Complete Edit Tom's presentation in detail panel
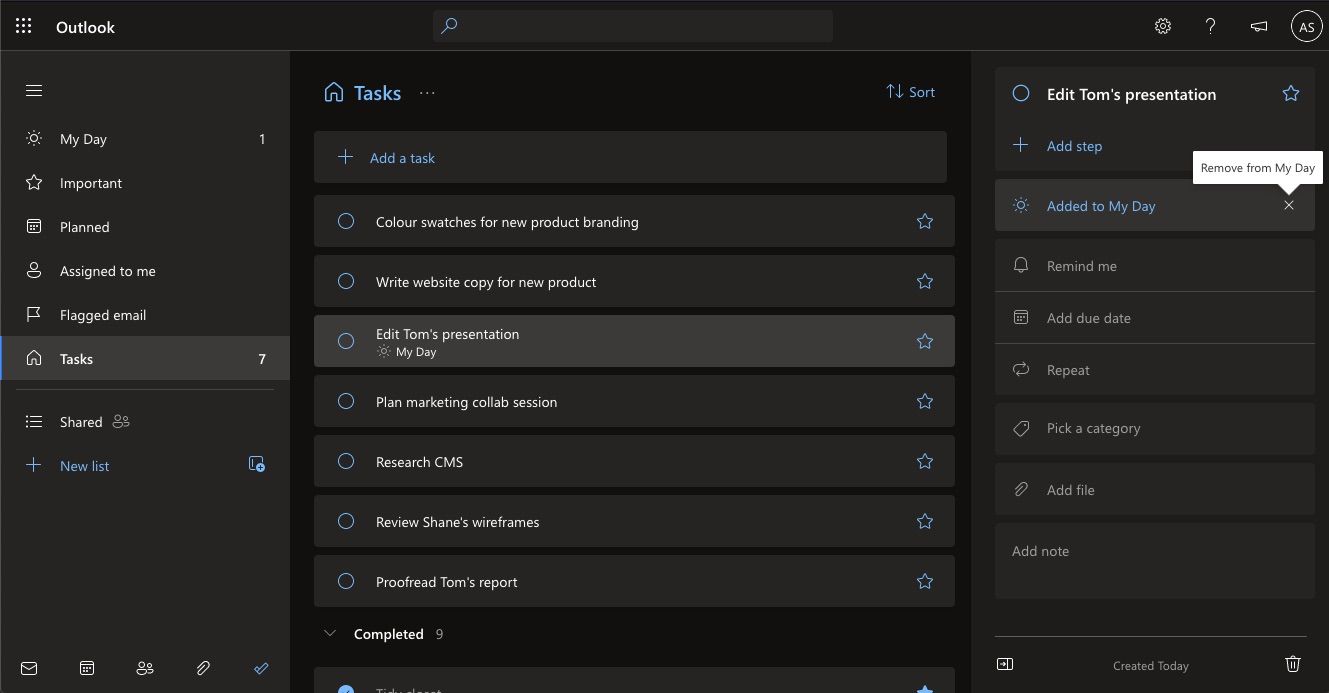Image resolution: width=1329 pixels, height=693 pixels. (x=1021, y=93)
